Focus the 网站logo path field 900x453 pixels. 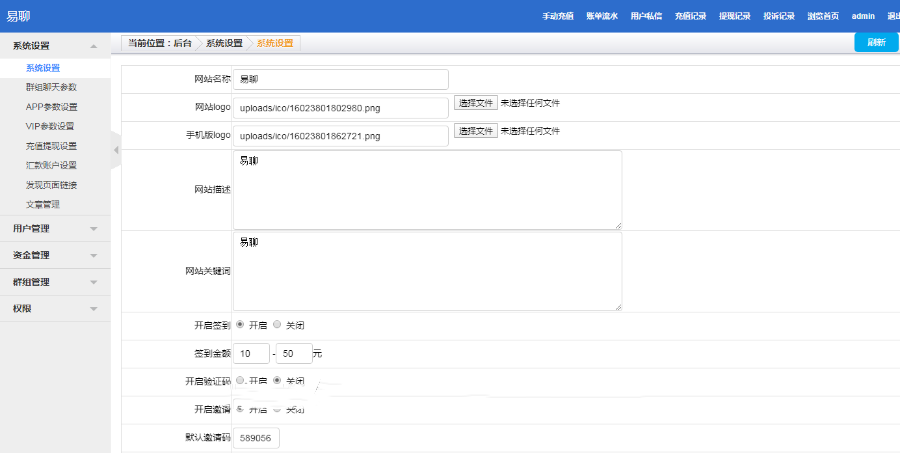(x=340, y=108)
